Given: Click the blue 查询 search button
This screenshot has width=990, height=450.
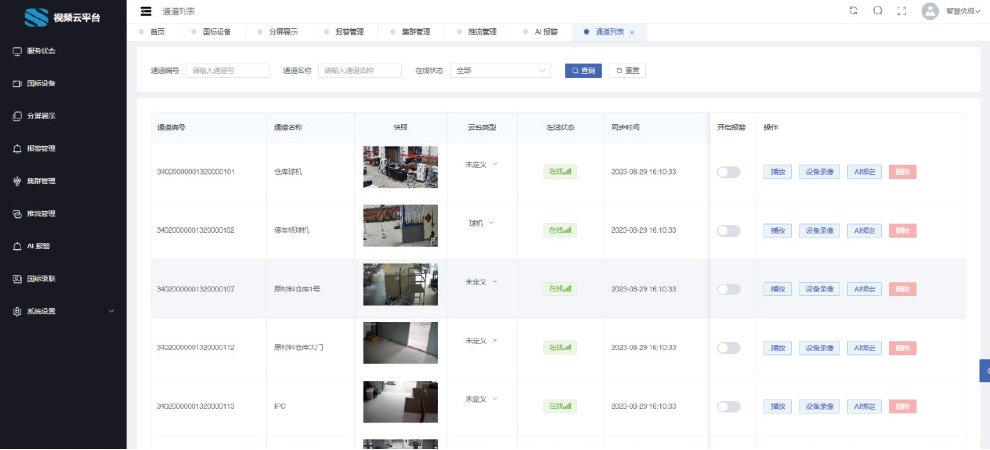Looking at the screenshot, I should click(583, 71).
